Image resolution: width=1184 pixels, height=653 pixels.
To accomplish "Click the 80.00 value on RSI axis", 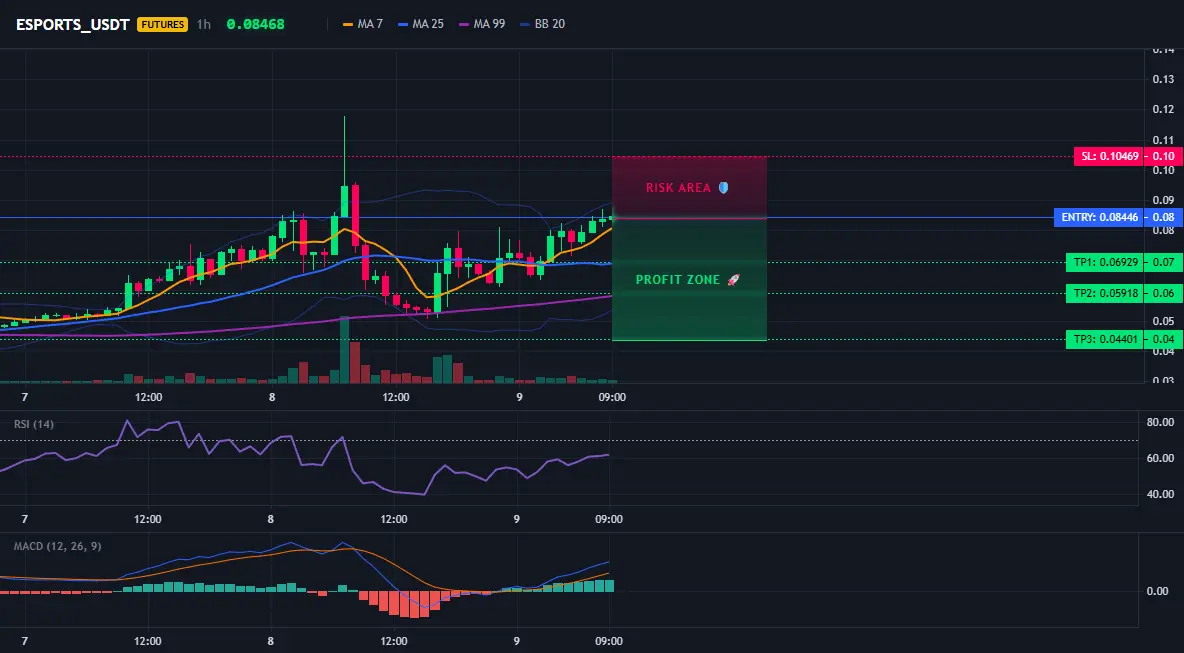I will point(1160,422).
